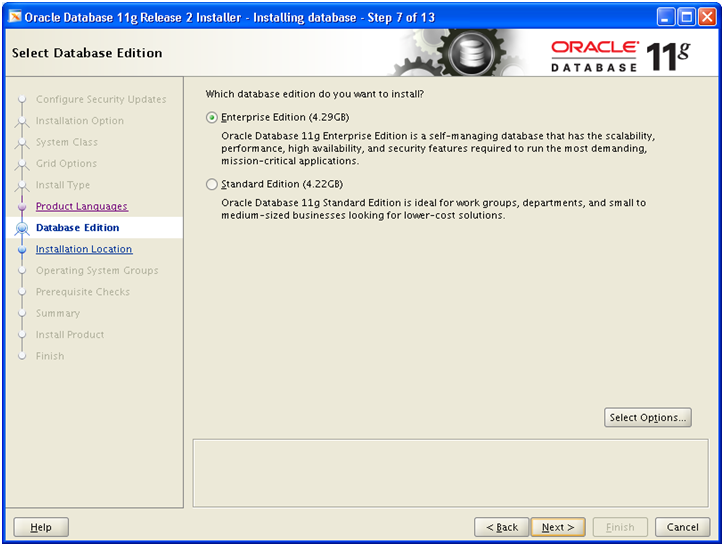Click the empty message area box
This screenshot has width=724, height=546.
tap(450, 473)
